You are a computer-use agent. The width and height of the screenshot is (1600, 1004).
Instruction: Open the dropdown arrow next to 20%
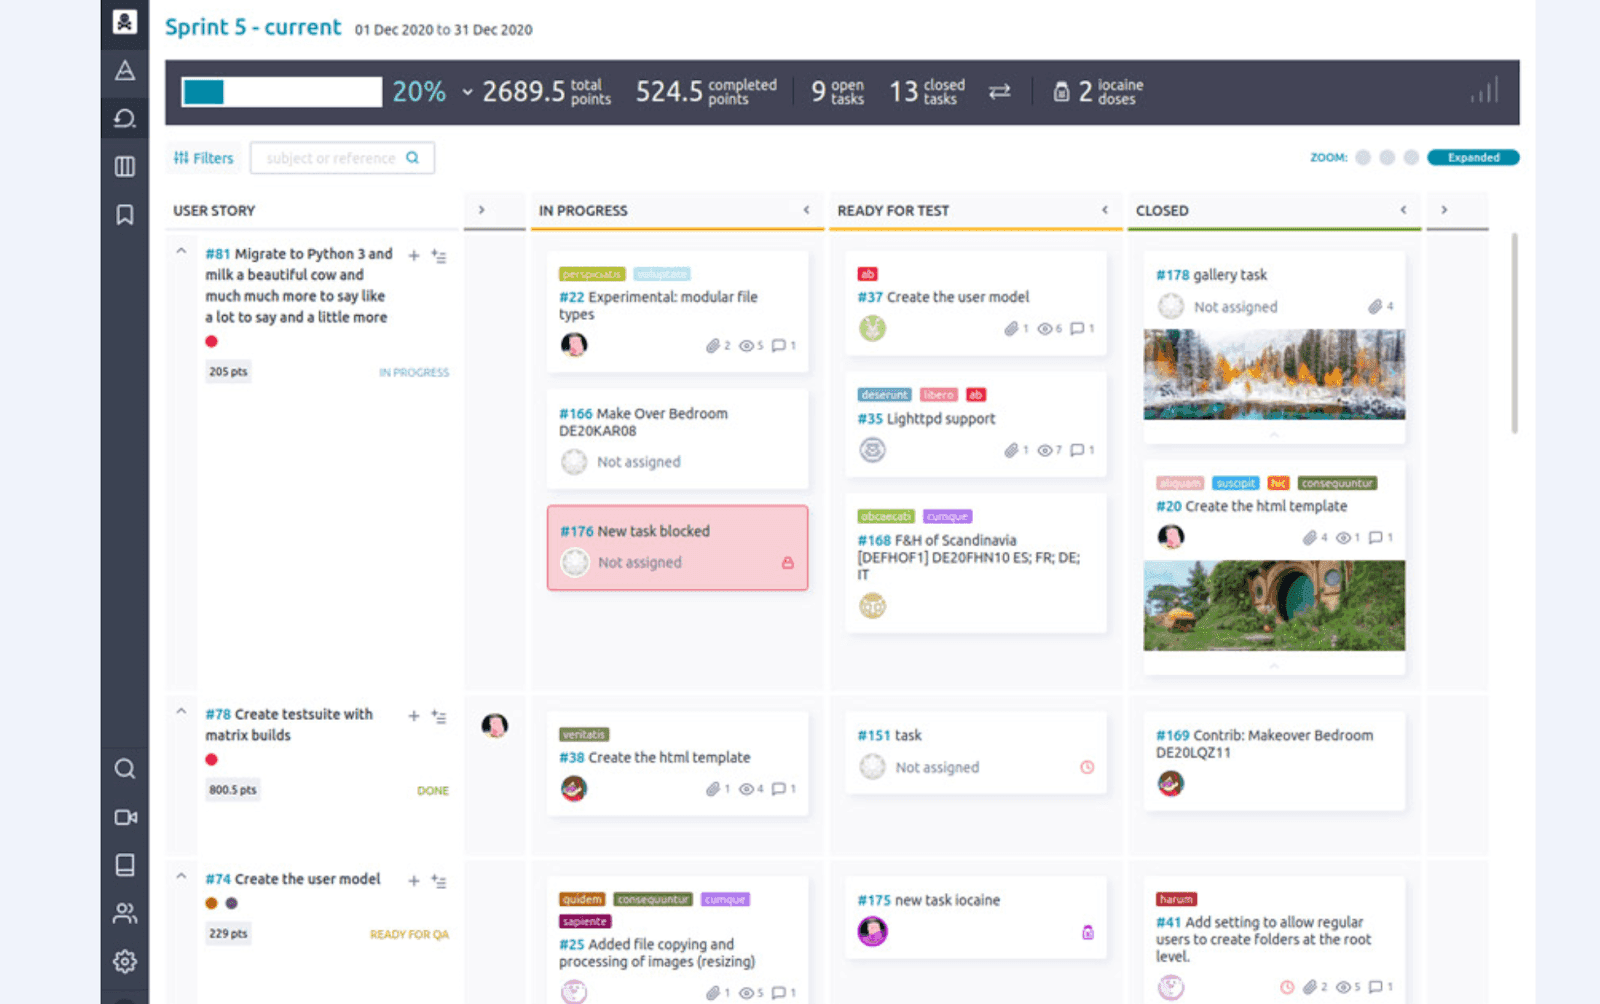(466, 92)
